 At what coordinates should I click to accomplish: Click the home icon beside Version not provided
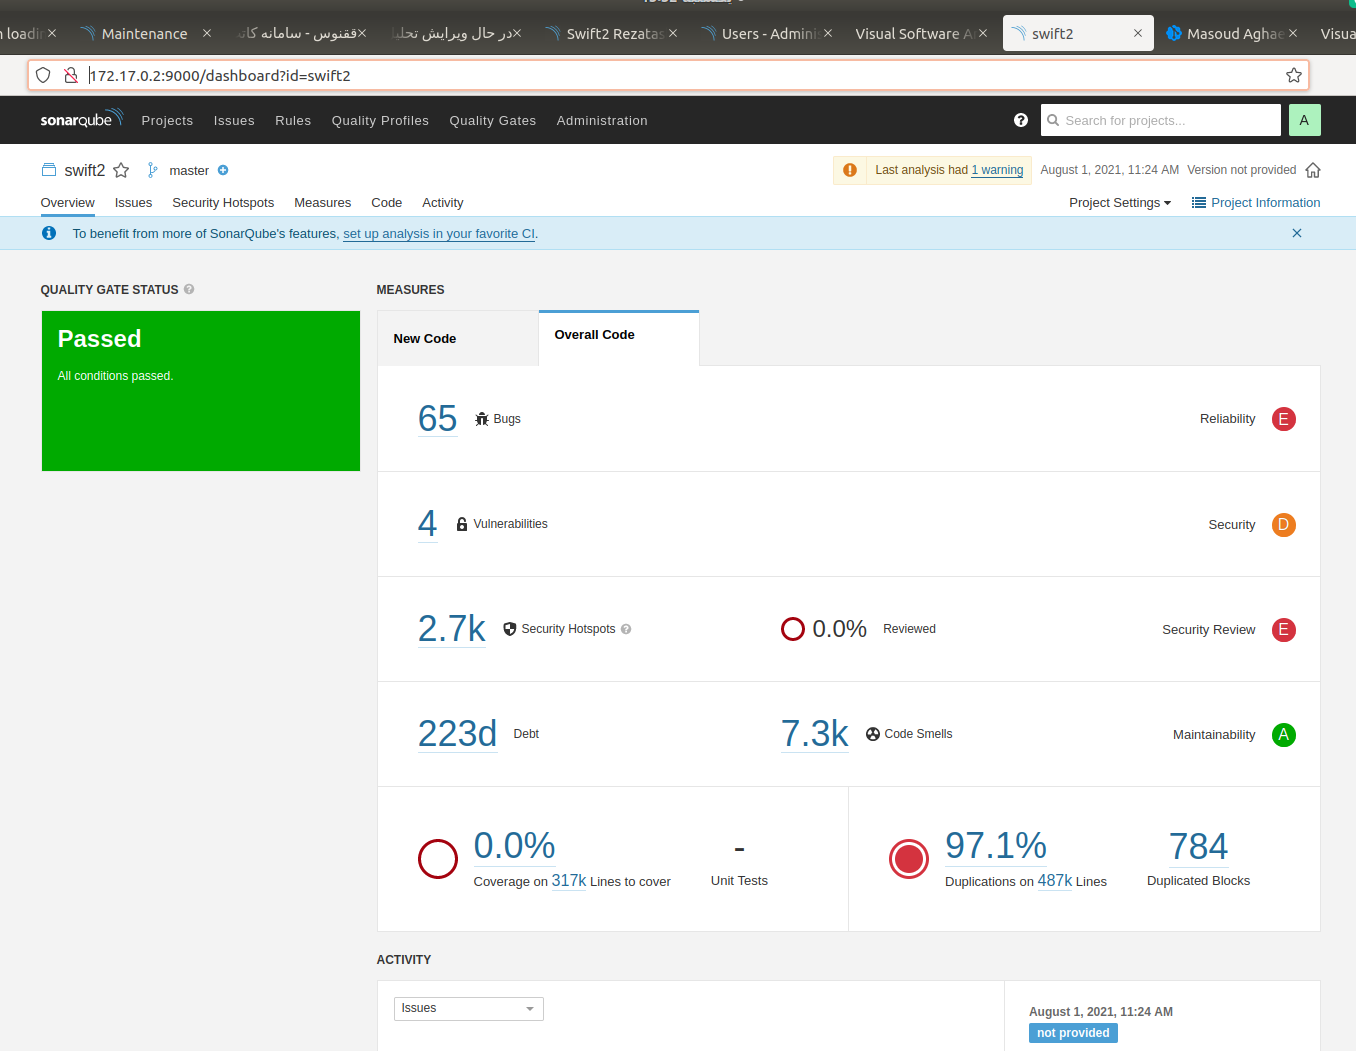1313,170
